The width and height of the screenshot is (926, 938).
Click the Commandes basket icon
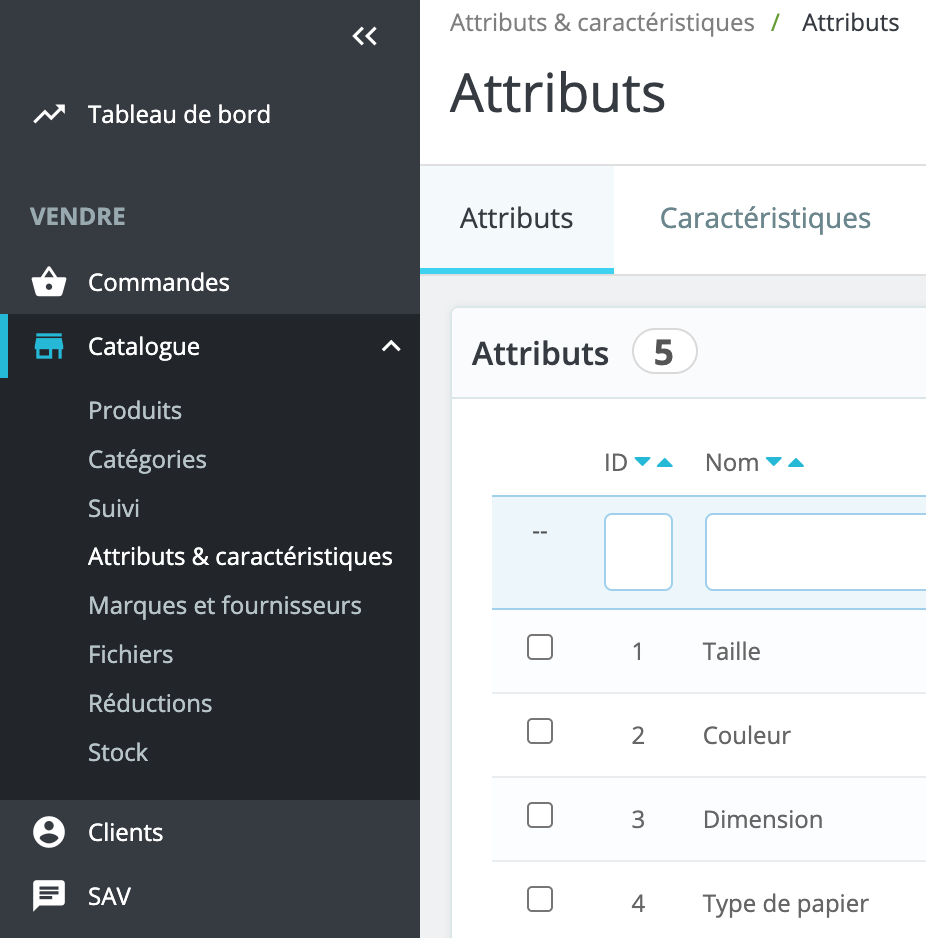[49, 283]
